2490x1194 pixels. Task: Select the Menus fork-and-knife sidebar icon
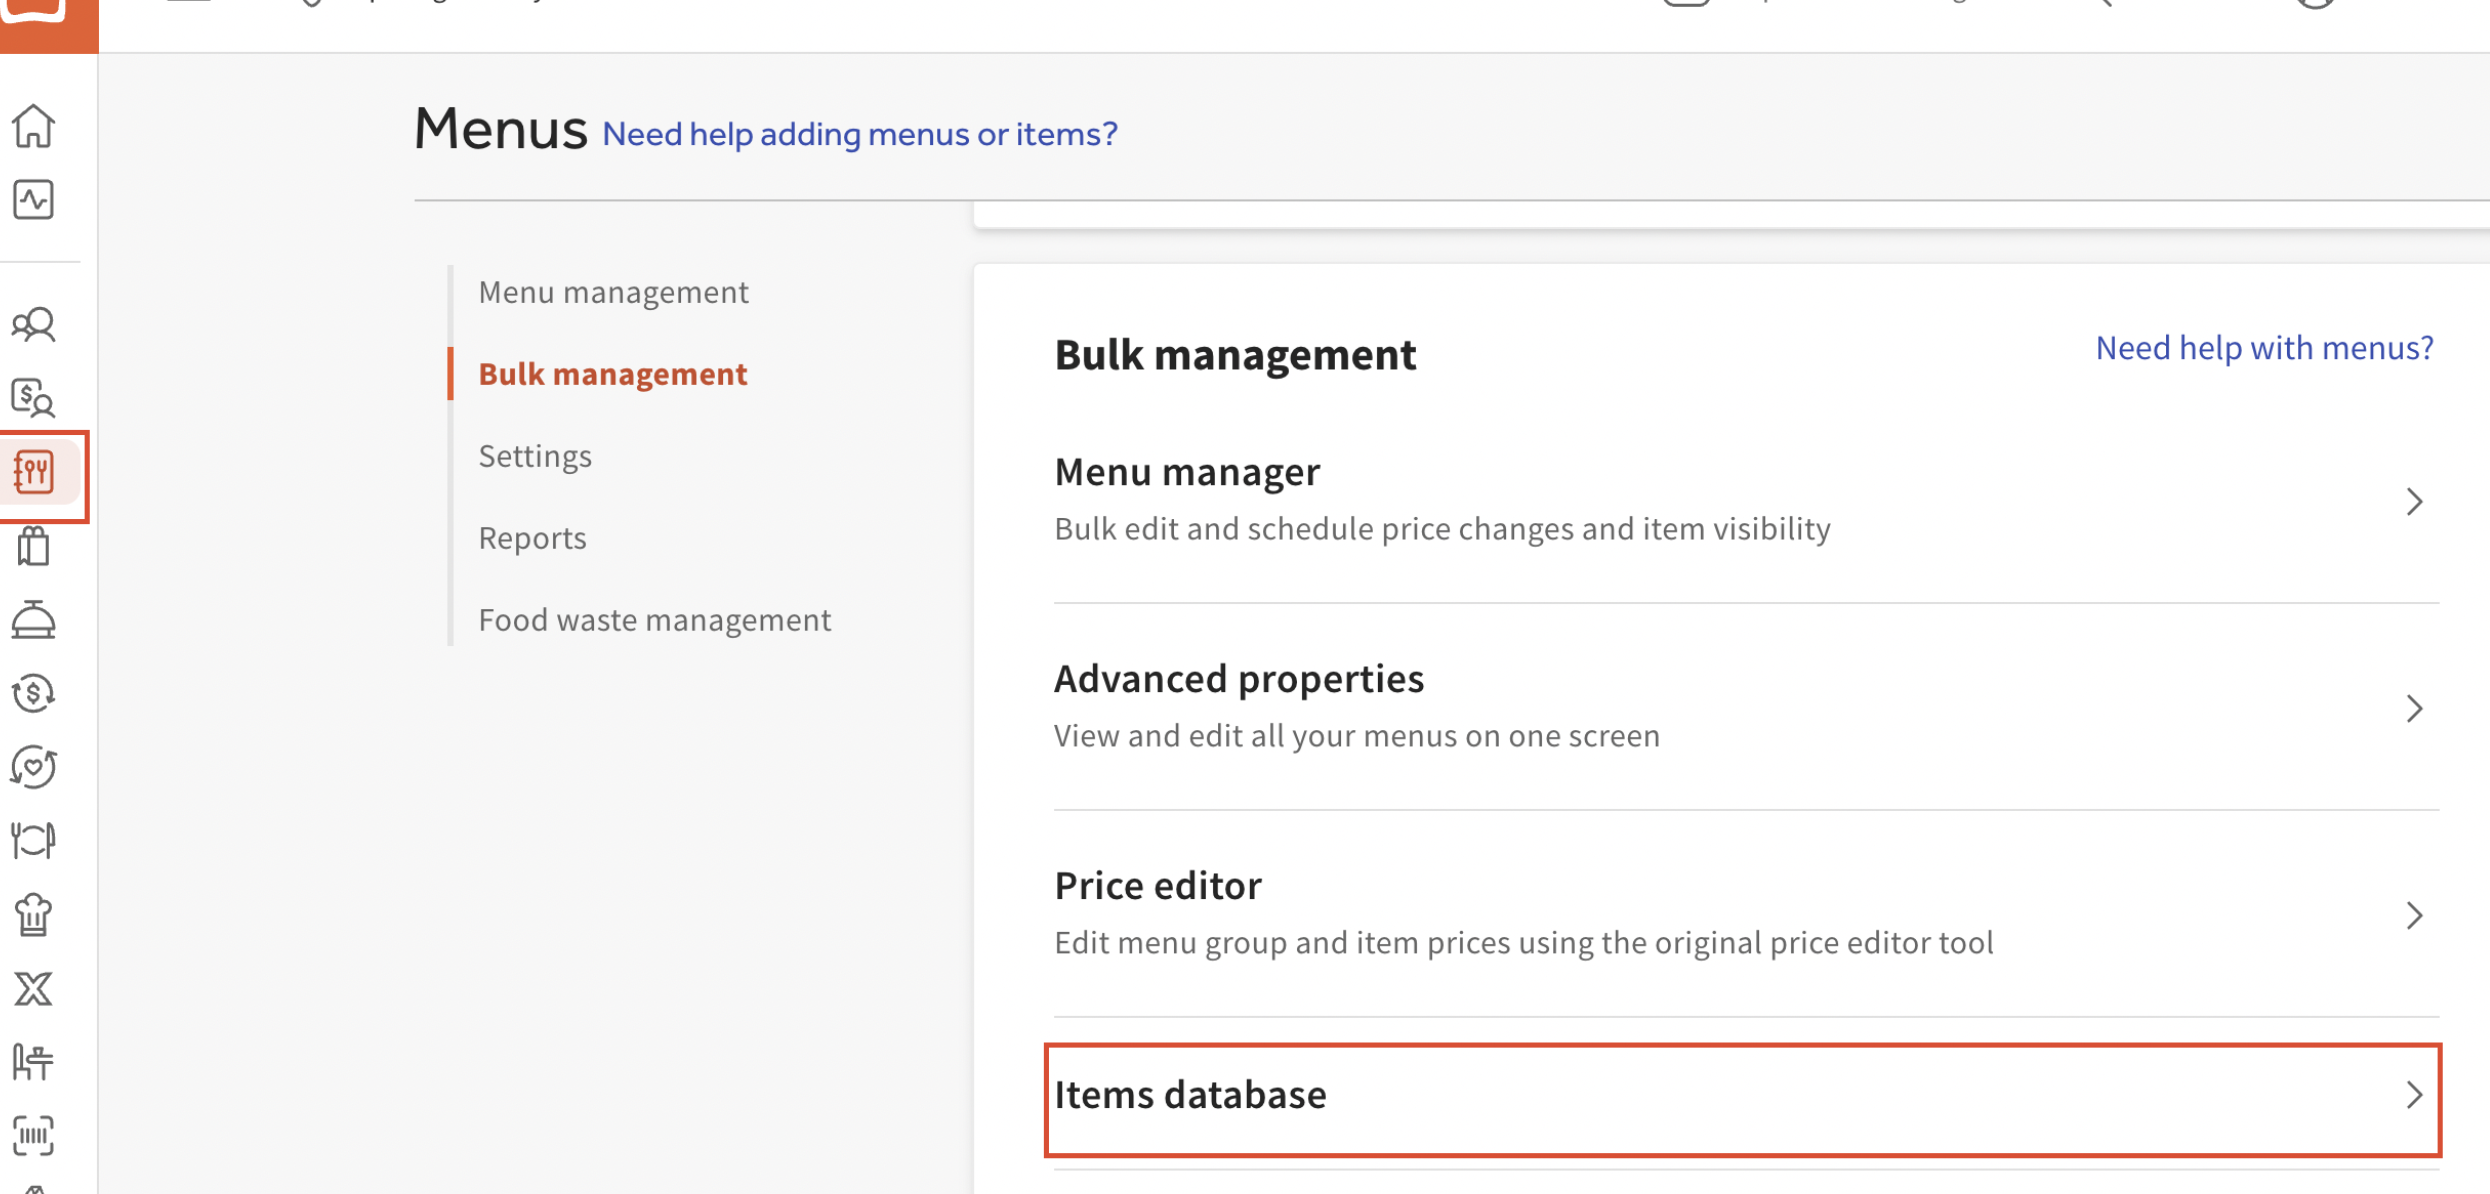click(x=34, y=472)
